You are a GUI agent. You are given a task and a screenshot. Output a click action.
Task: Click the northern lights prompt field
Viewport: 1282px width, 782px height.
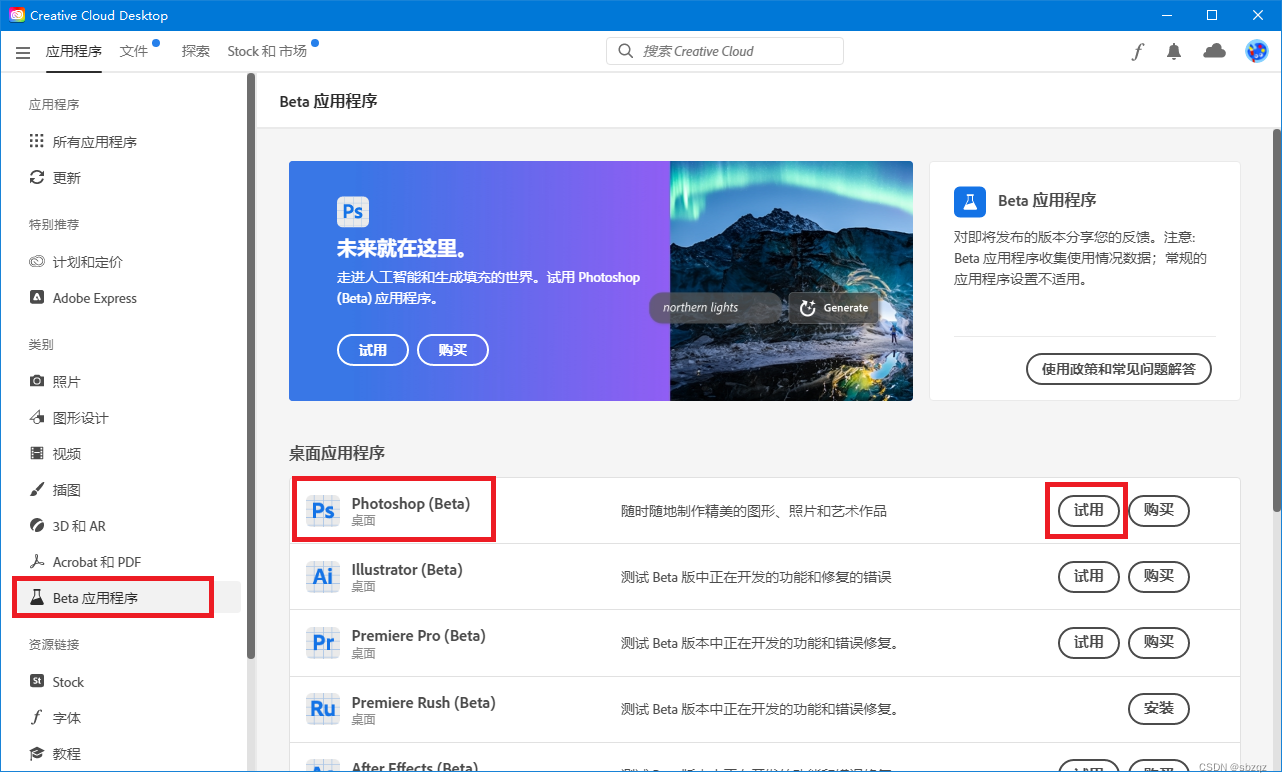point(715,308)
